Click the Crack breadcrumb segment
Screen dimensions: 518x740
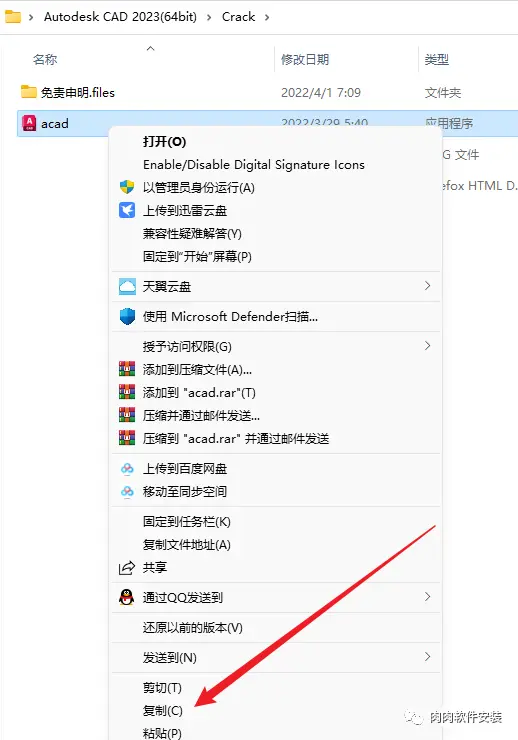click(238, 17)
